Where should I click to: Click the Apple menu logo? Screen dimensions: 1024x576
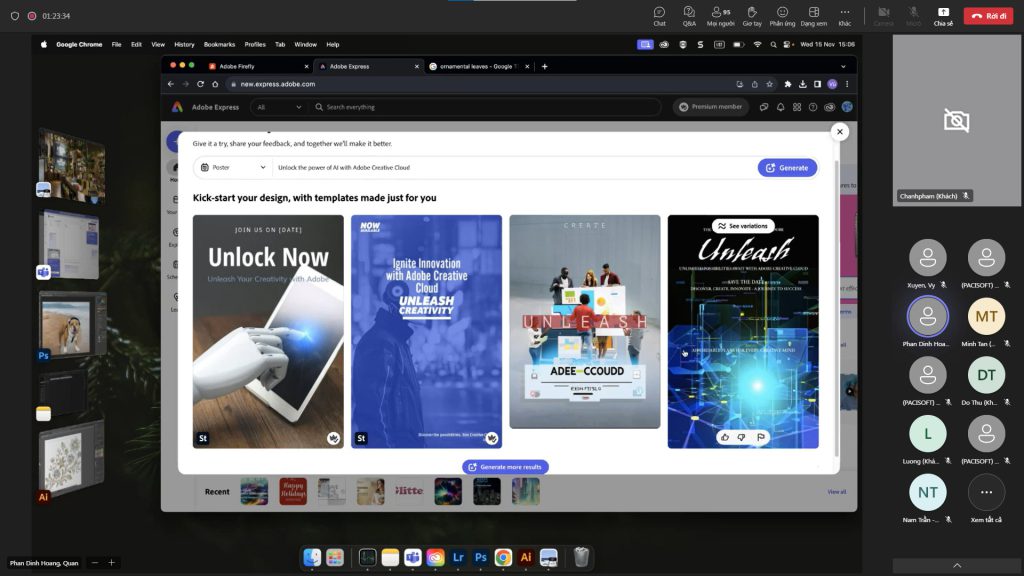click(x=44, y=44)
